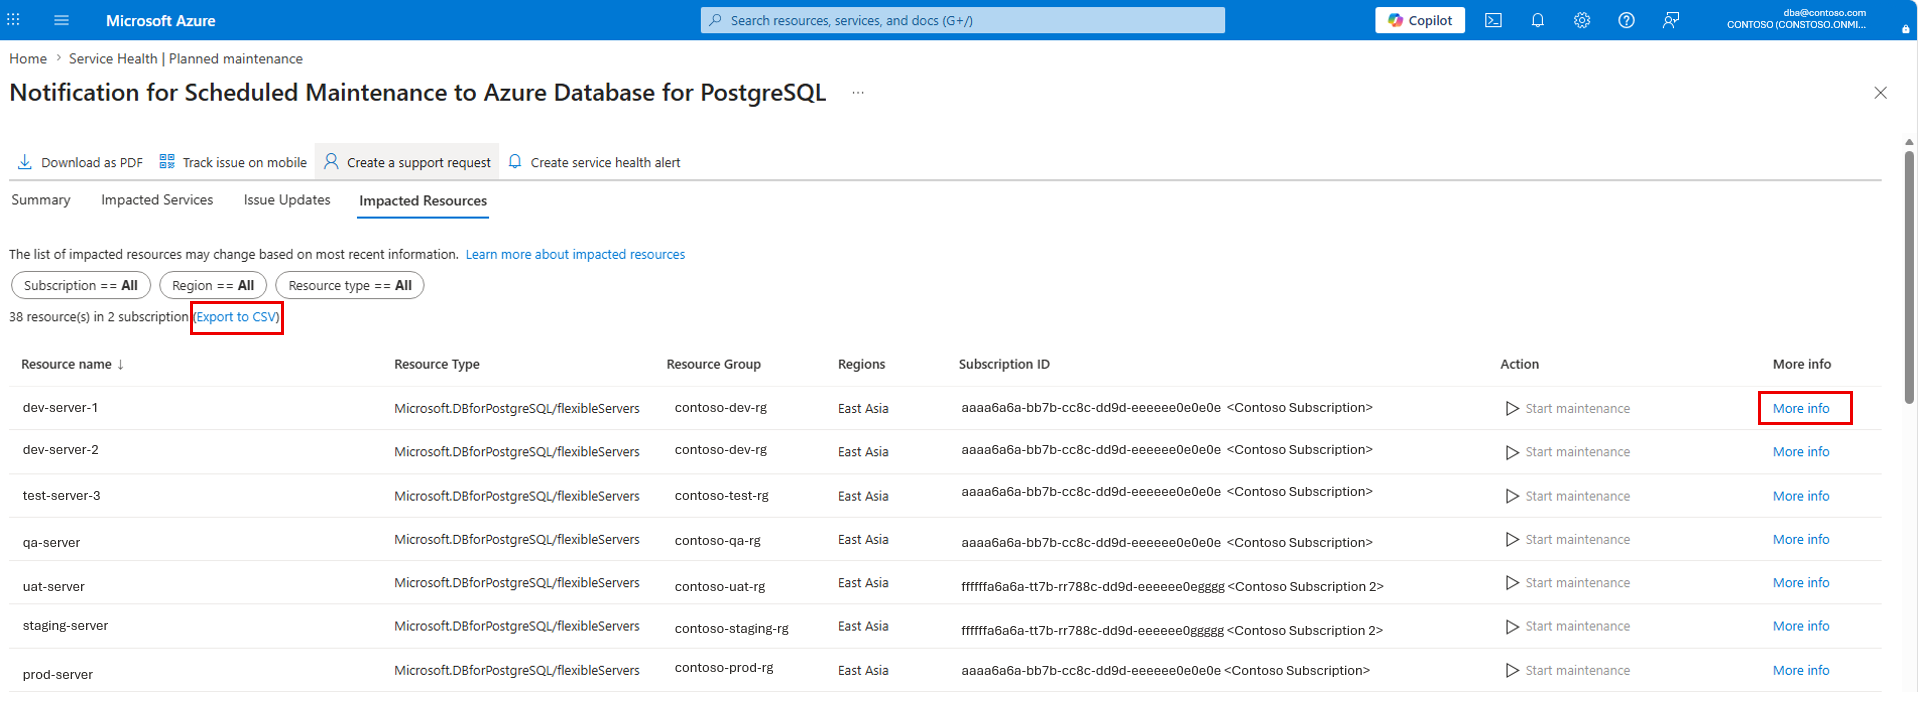The height and width of the screenshot is (701, 1918).
Task: Create a support request
Action: [407, 162]
